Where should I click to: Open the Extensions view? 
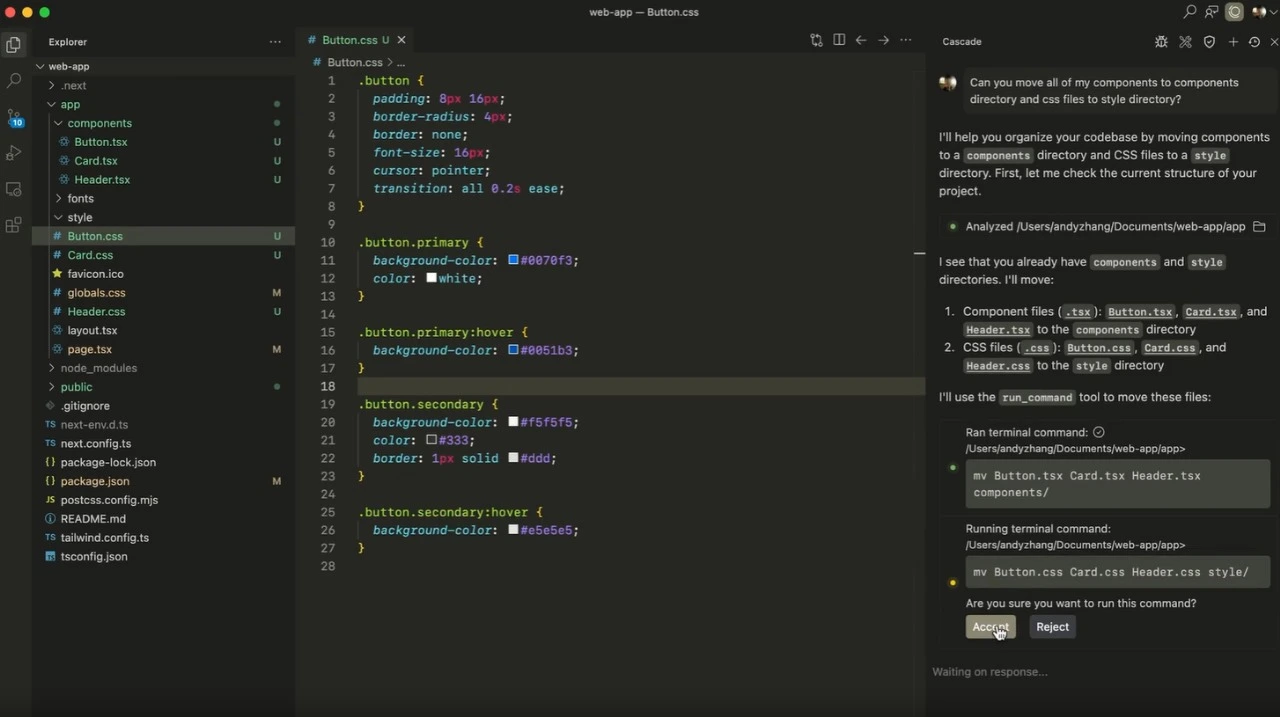(x=14, y=225)
